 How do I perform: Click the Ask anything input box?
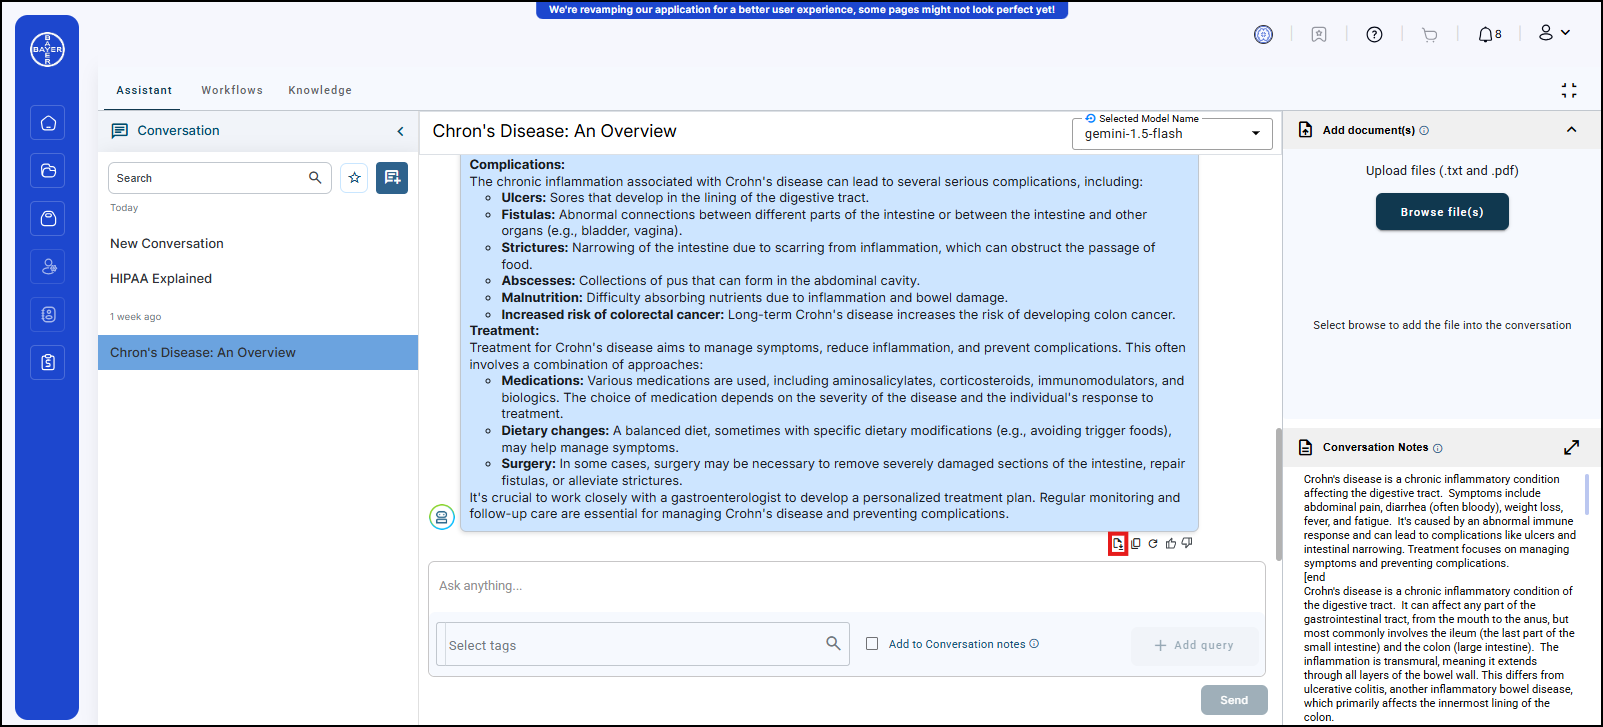pyautogui.click(x=846, y=586)
